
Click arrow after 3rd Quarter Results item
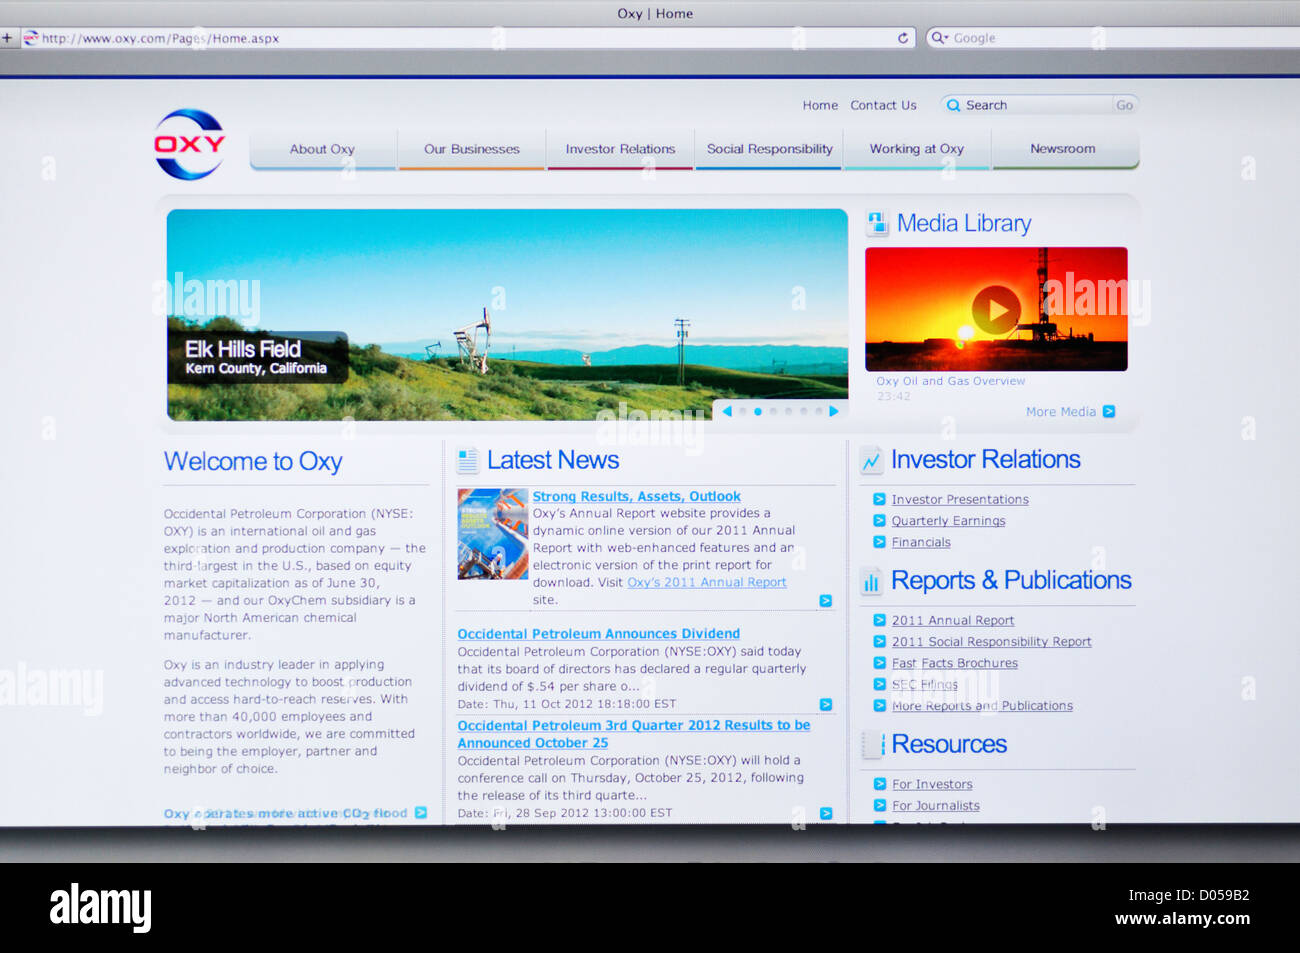pos(825,813)
